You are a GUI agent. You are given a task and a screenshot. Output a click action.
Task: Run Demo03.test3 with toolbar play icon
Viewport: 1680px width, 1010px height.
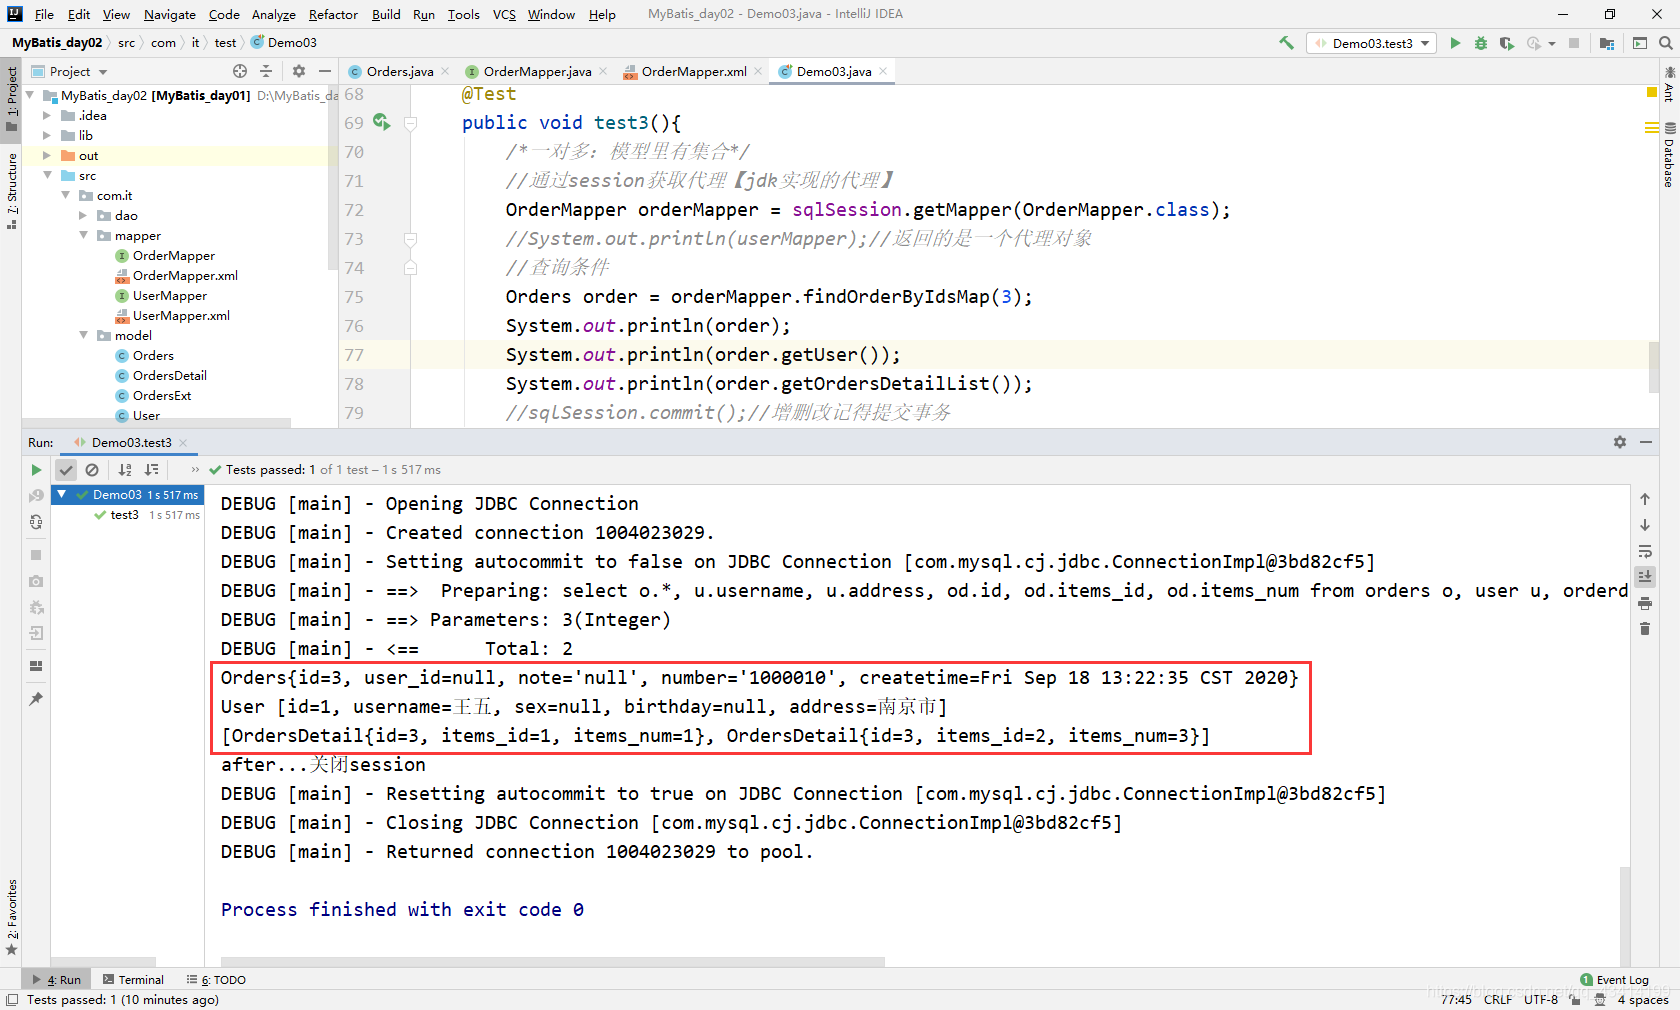pyautogui.click(x=1455, y=43)
